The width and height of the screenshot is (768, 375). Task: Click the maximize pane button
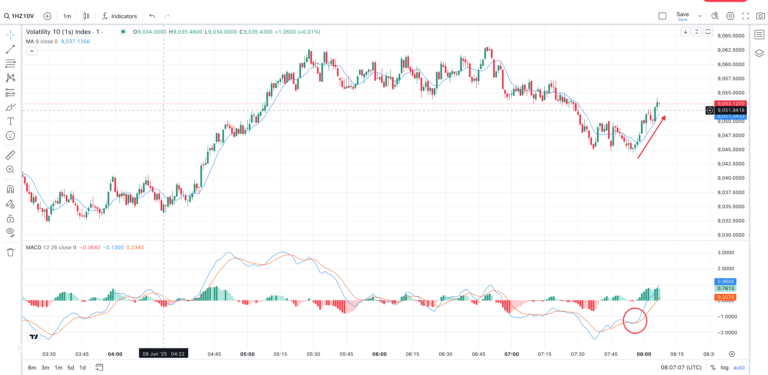click(708, 32)
